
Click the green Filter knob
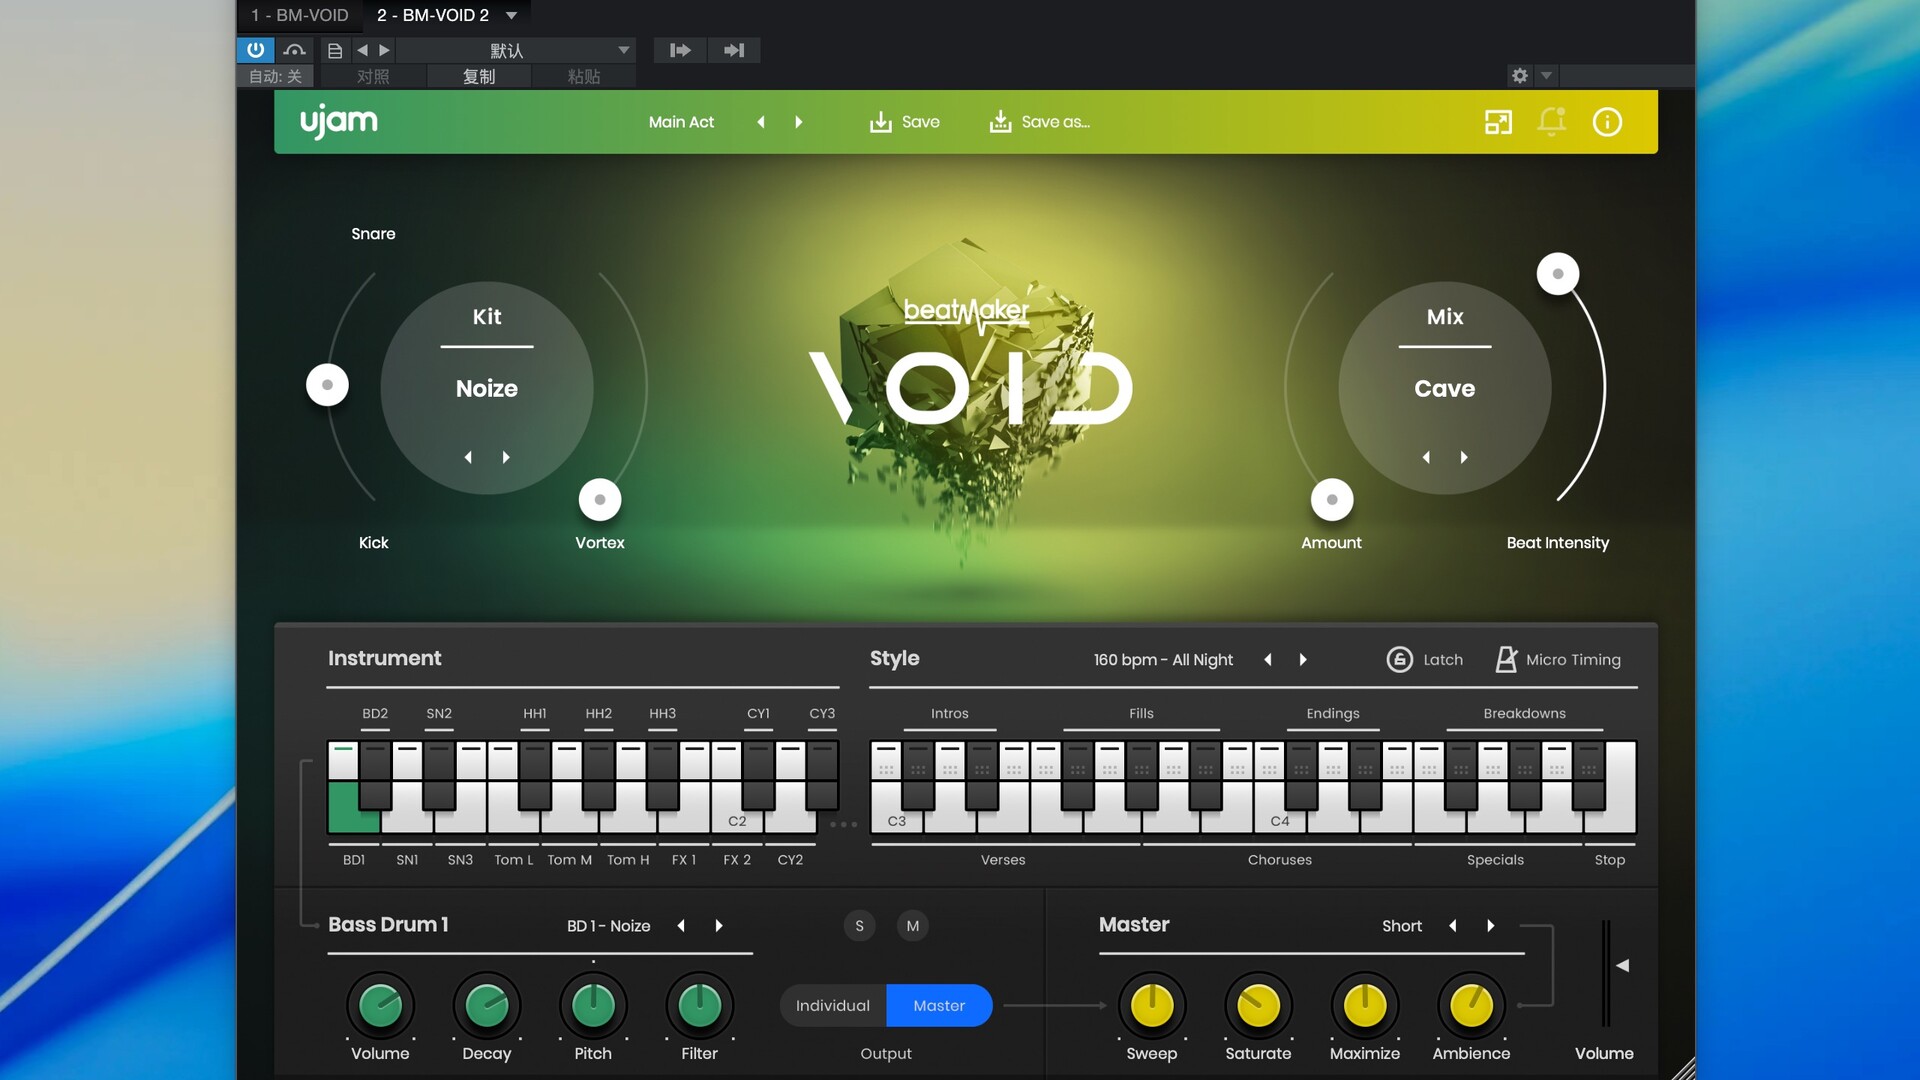pos(700,1006)
